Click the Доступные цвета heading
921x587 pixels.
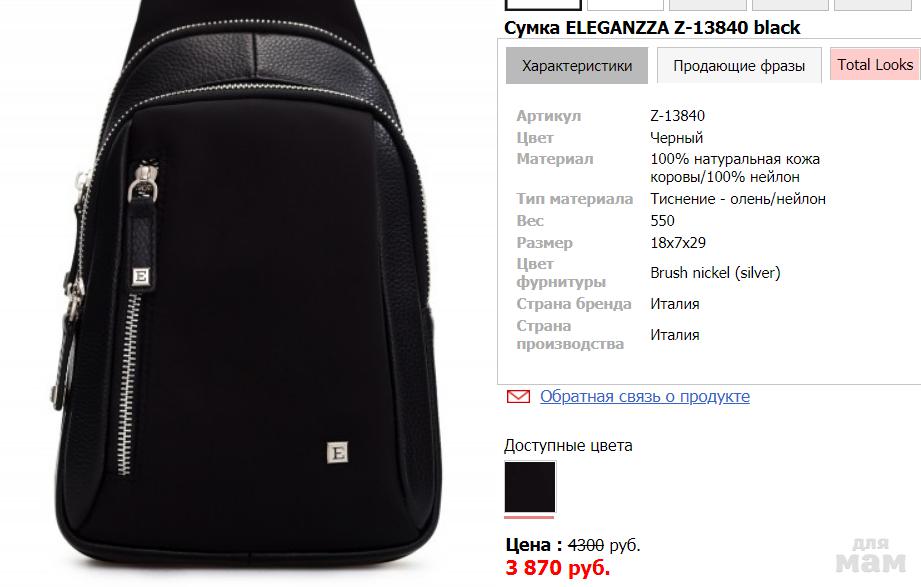pyautogui.click(x=568, y=445)
